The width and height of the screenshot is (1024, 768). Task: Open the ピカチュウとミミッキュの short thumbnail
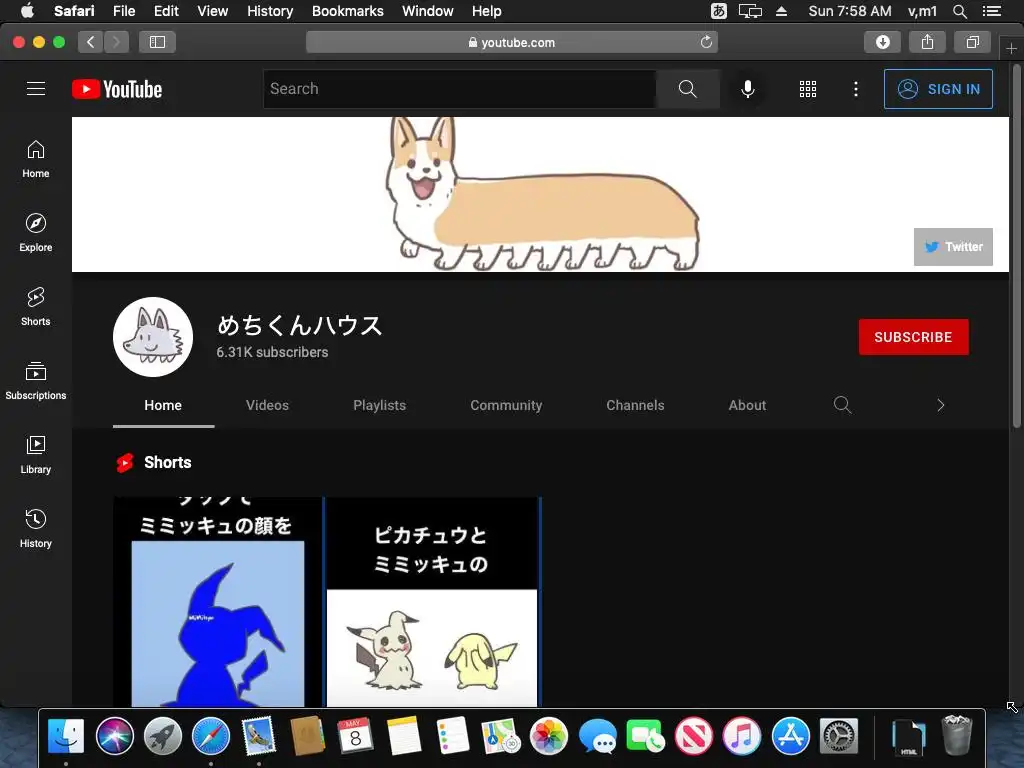(x=432, y=602)
